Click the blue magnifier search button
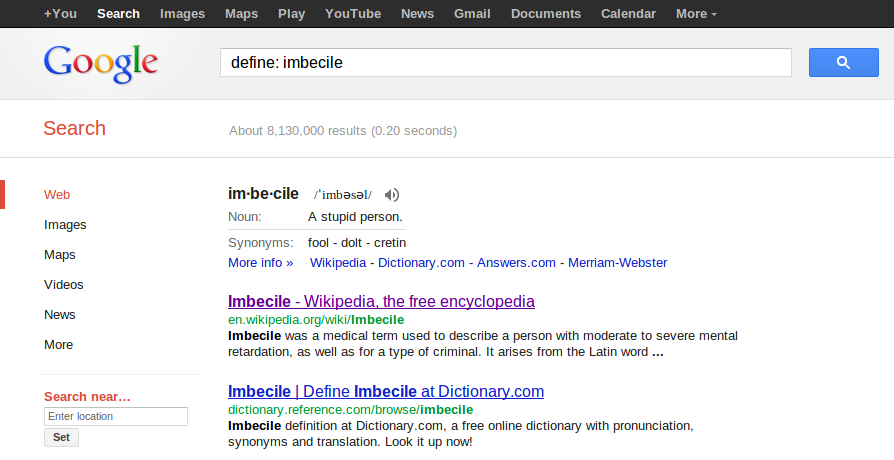 coord(843,63)
